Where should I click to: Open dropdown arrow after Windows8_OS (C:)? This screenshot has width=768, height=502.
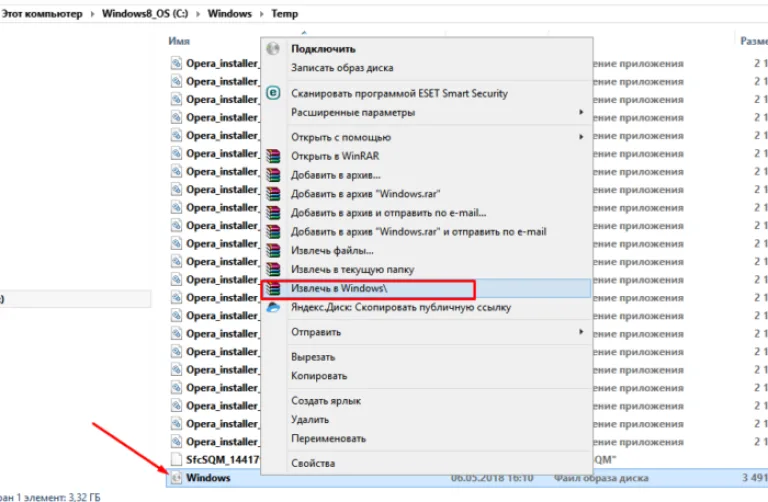click(x=198, y=14)
